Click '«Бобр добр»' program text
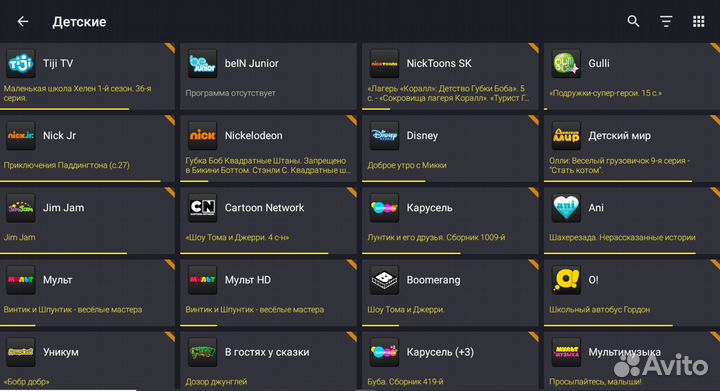720x391 pixels. pyautogui.click(x=27, y=381)
